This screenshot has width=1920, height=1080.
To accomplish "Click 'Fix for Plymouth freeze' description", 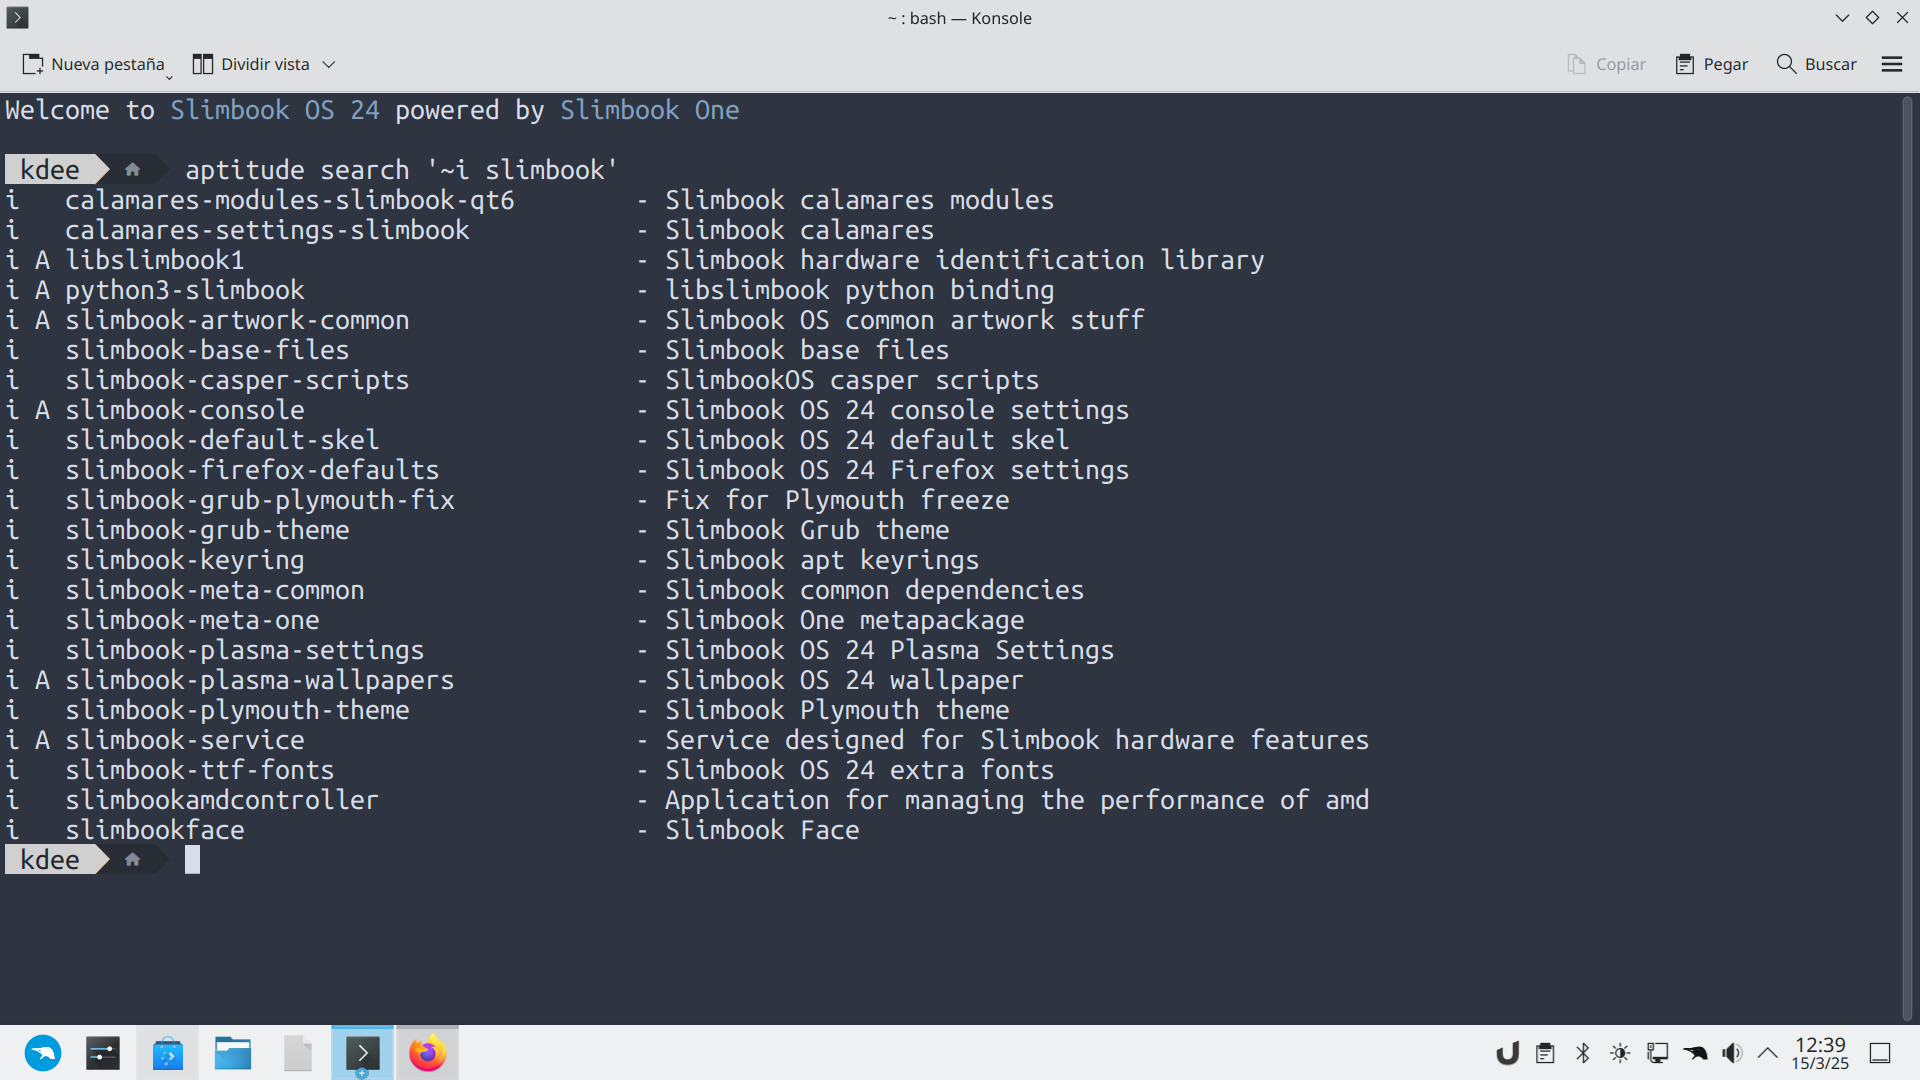I will pyautogui.click(x=837, y=500).
